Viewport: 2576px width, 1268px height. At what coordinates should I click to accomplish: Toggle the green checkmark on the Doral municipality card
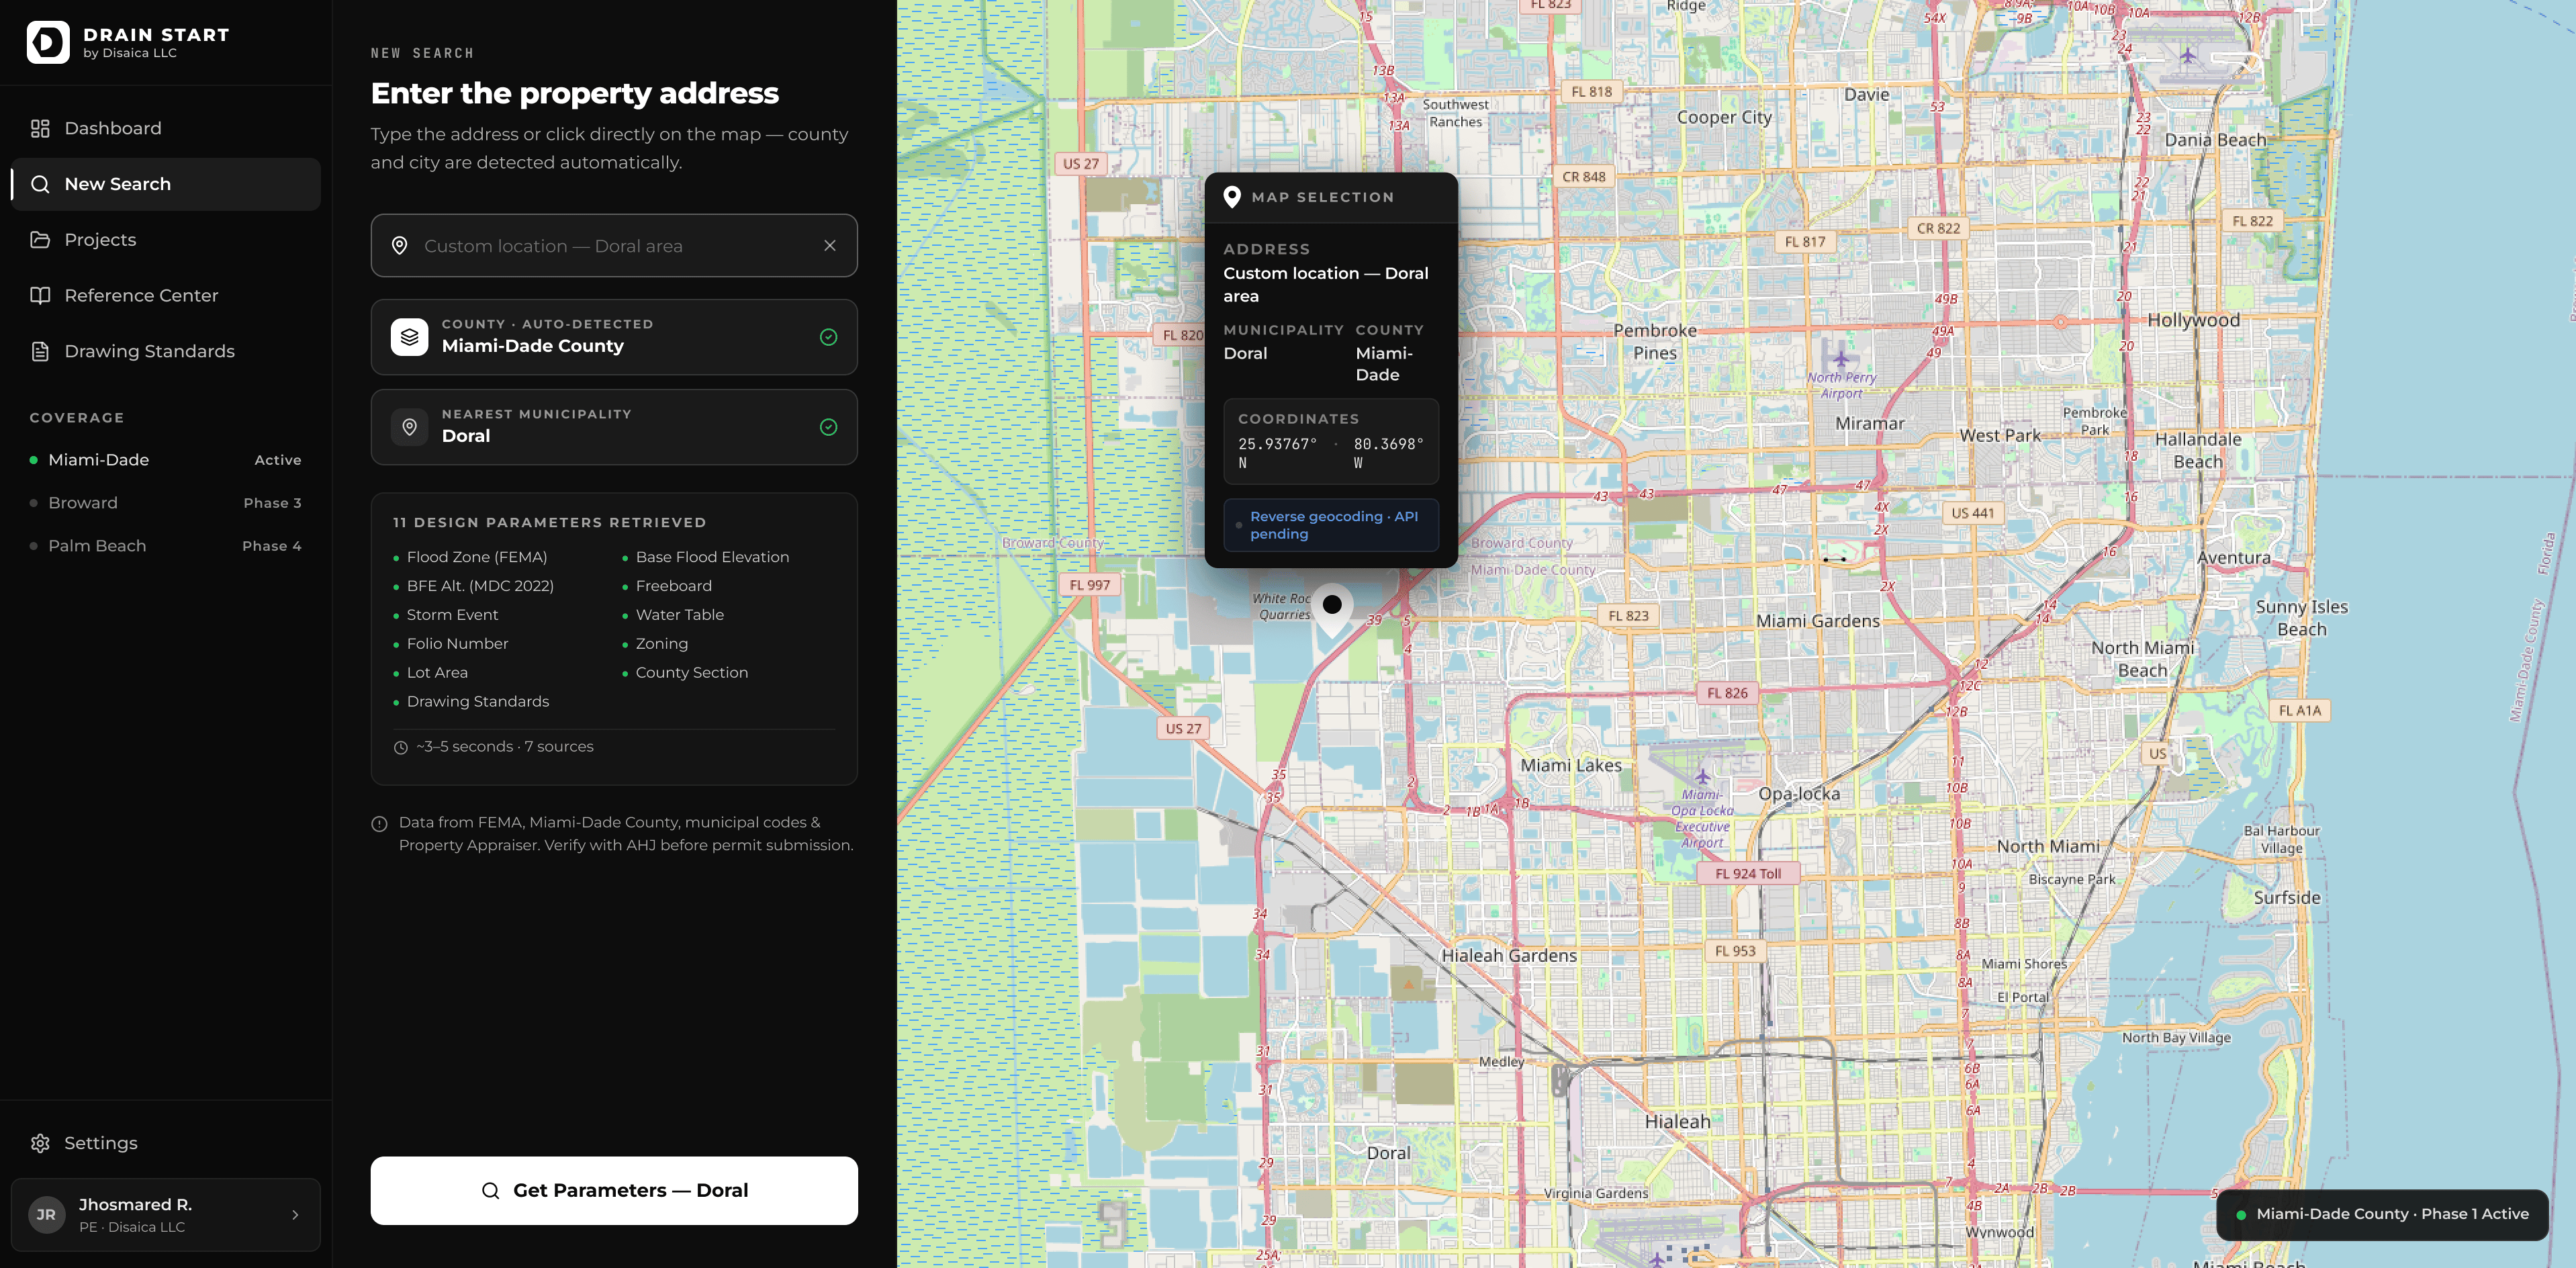coord(829,426)
